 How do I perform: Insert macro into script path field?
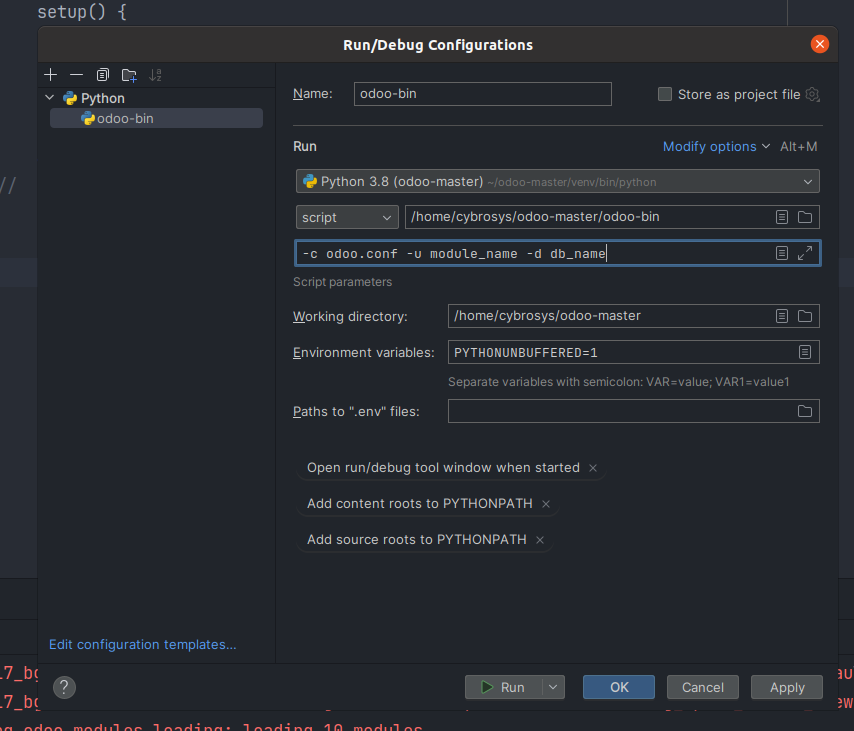pyautogui.click(x=782, y=217)
